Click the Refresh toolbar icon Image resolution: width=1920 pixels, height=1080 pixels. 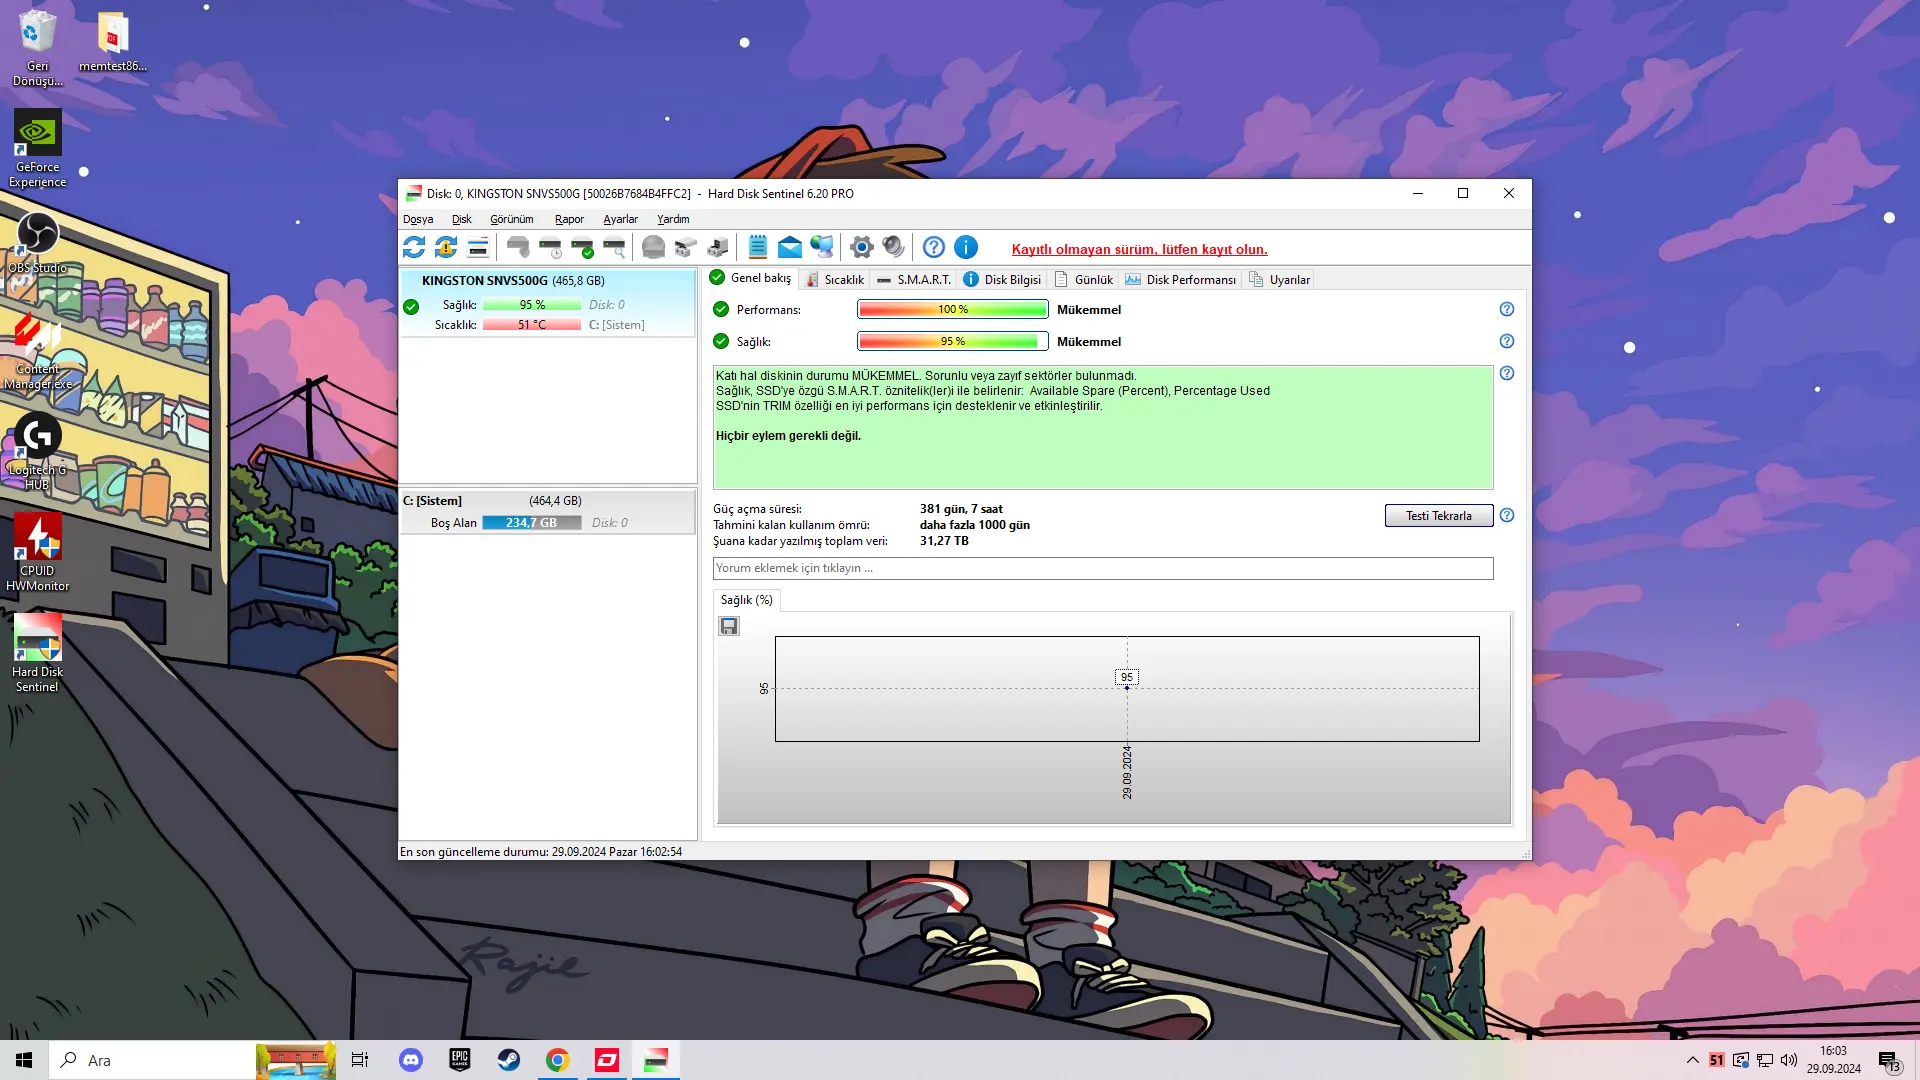[x=414, y=247]
